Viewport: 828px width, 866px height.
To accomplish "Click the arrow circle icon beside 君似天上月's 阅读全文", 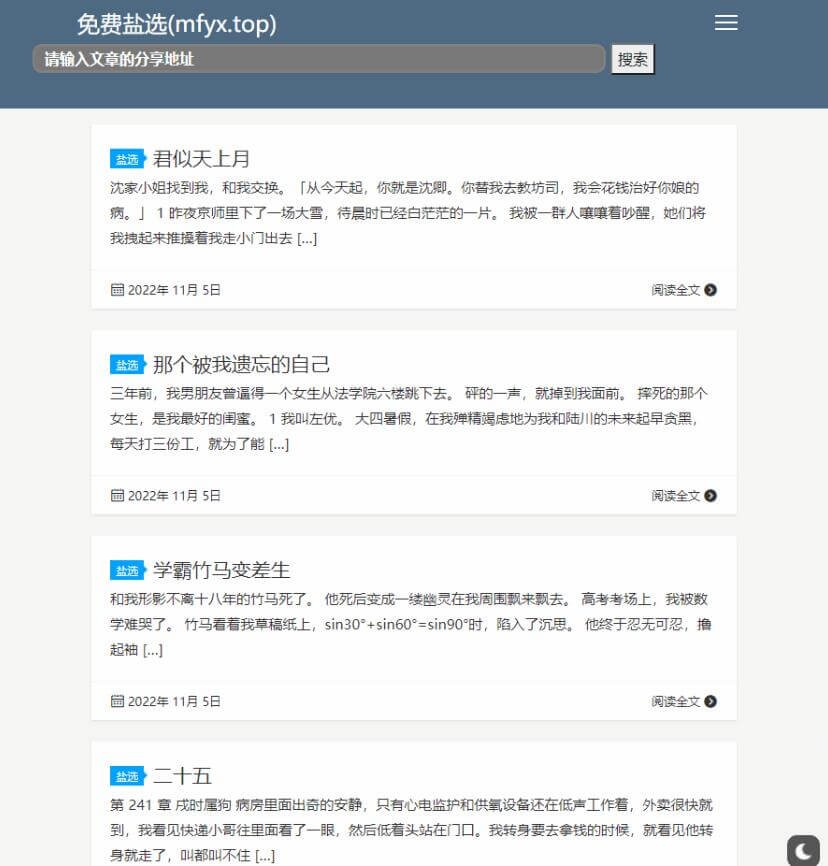I will click(x=709, y=290).
